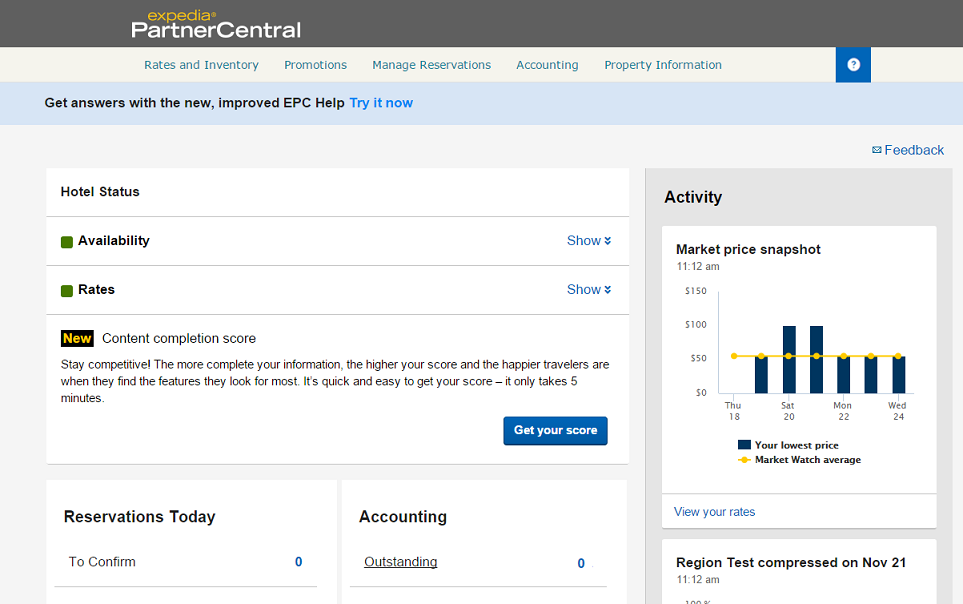This screenshot has height=604, width=963.
Task: Click the Feedback envelope icon
Action: [x=877, y=150]
